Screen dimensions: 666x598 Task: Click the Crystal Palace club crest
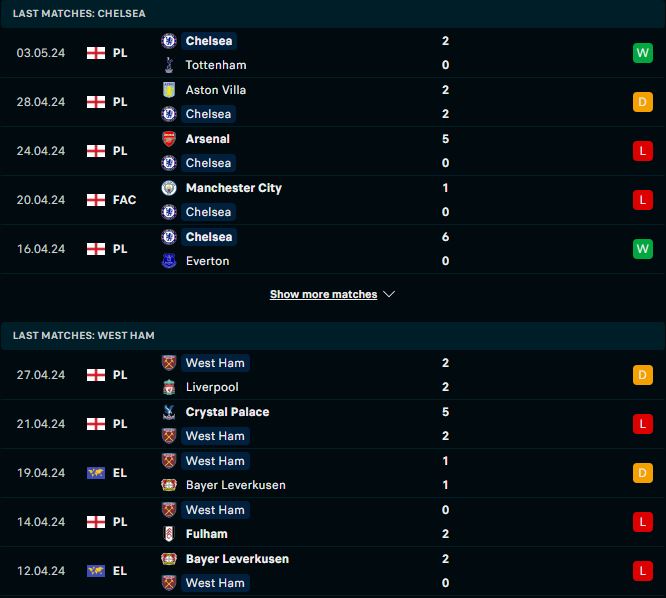tap(169, 412)
